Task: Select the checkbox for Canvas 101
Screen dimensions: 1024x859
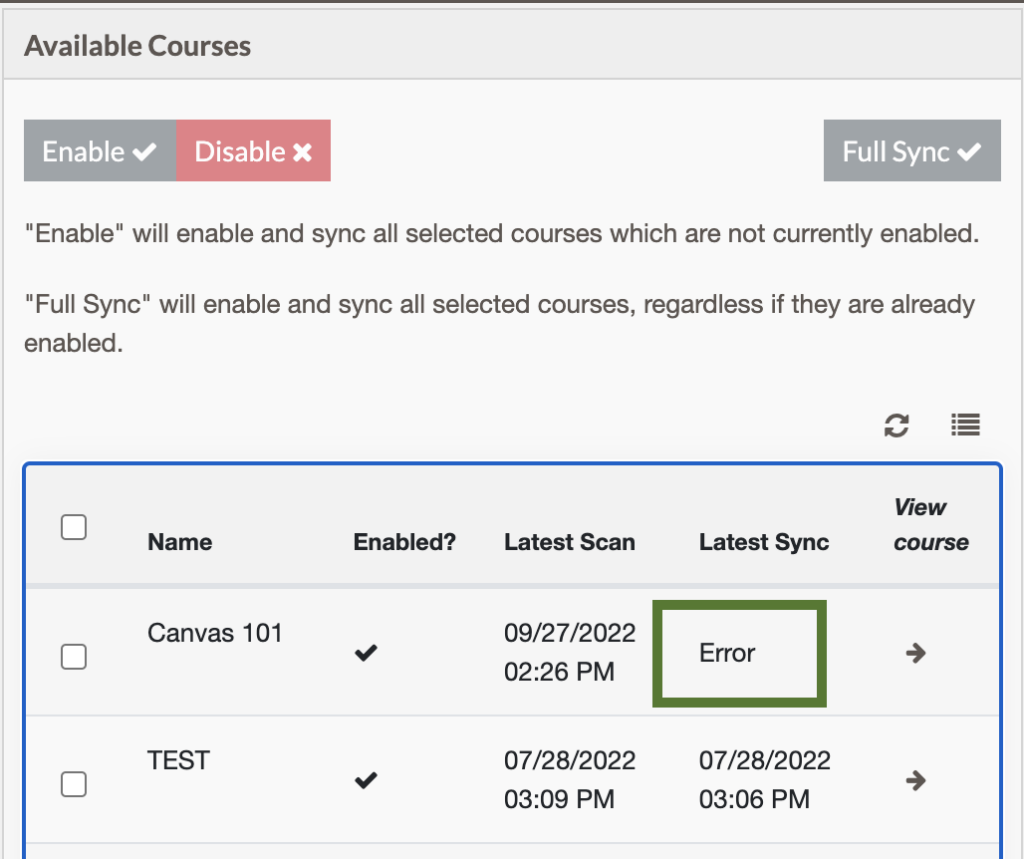Action: 73,657
